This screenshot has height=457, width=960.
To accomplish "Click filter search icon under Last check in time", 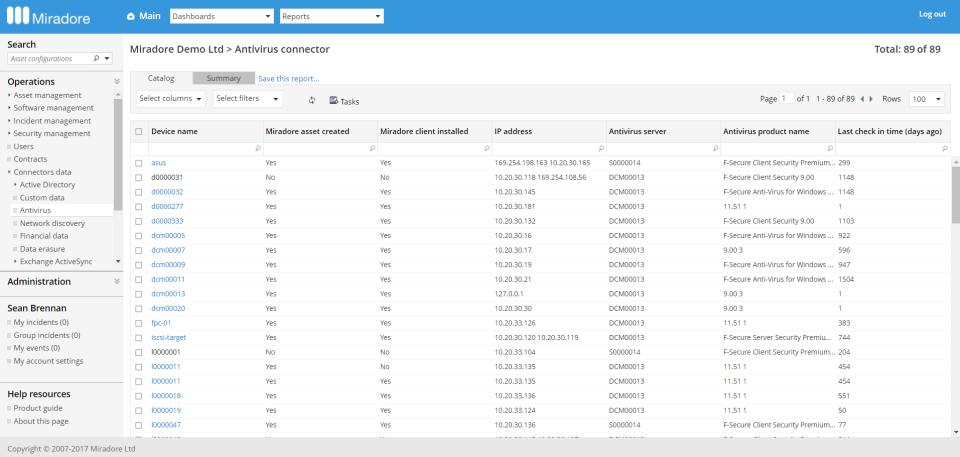I will pyautogui.click(x=945, y=148).
